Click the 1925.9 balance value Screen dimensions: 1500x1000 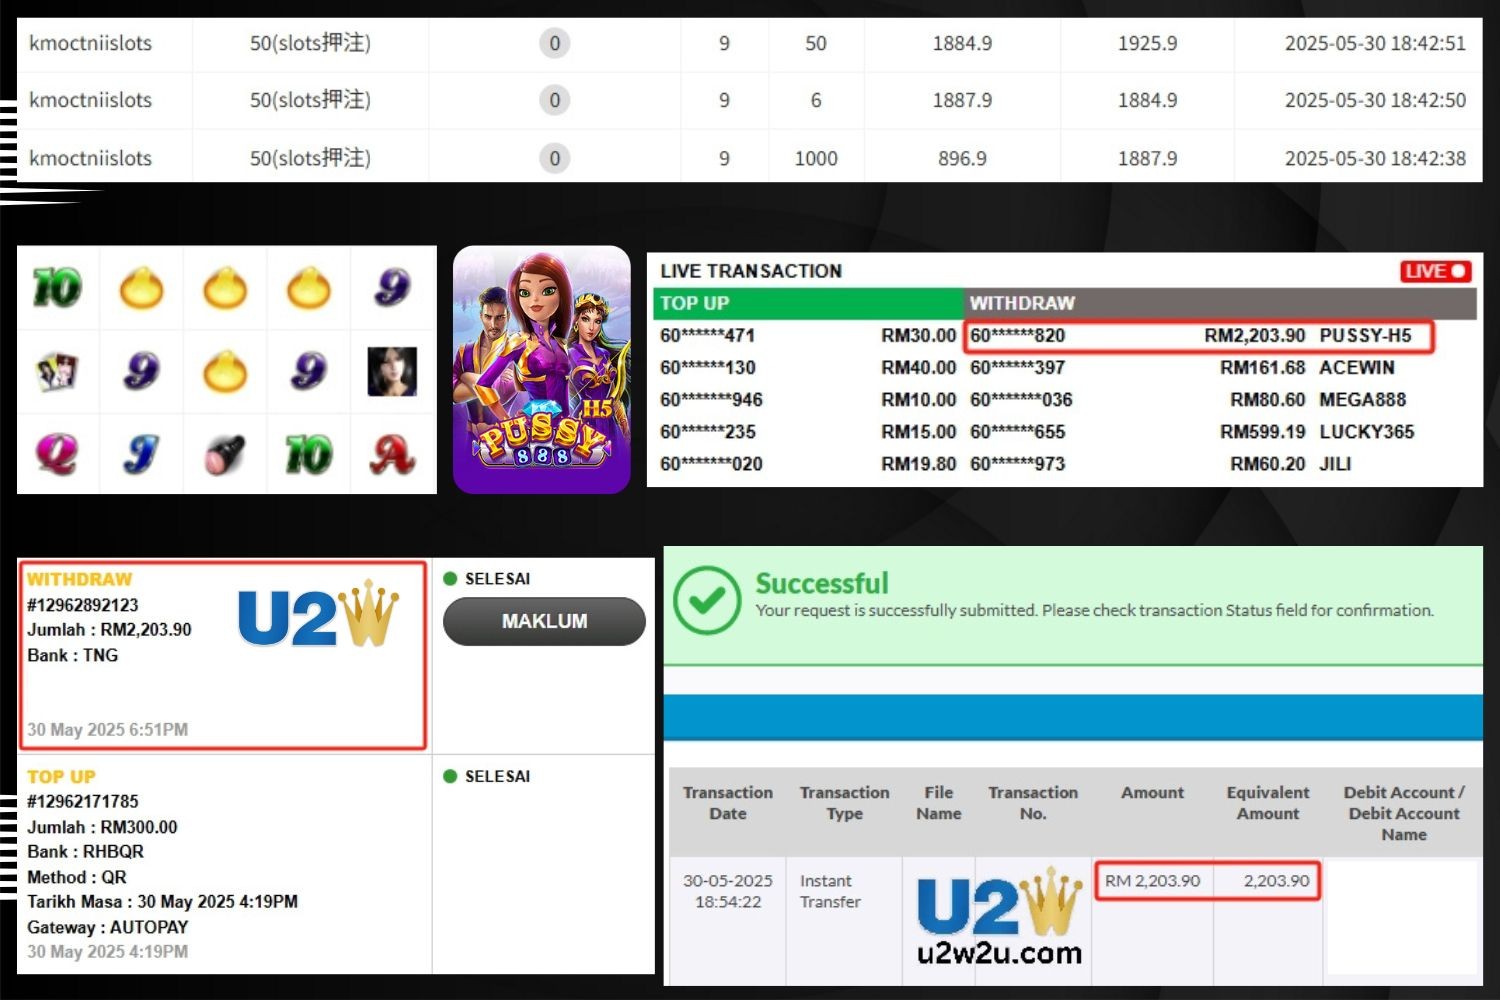pos(1147,43)
